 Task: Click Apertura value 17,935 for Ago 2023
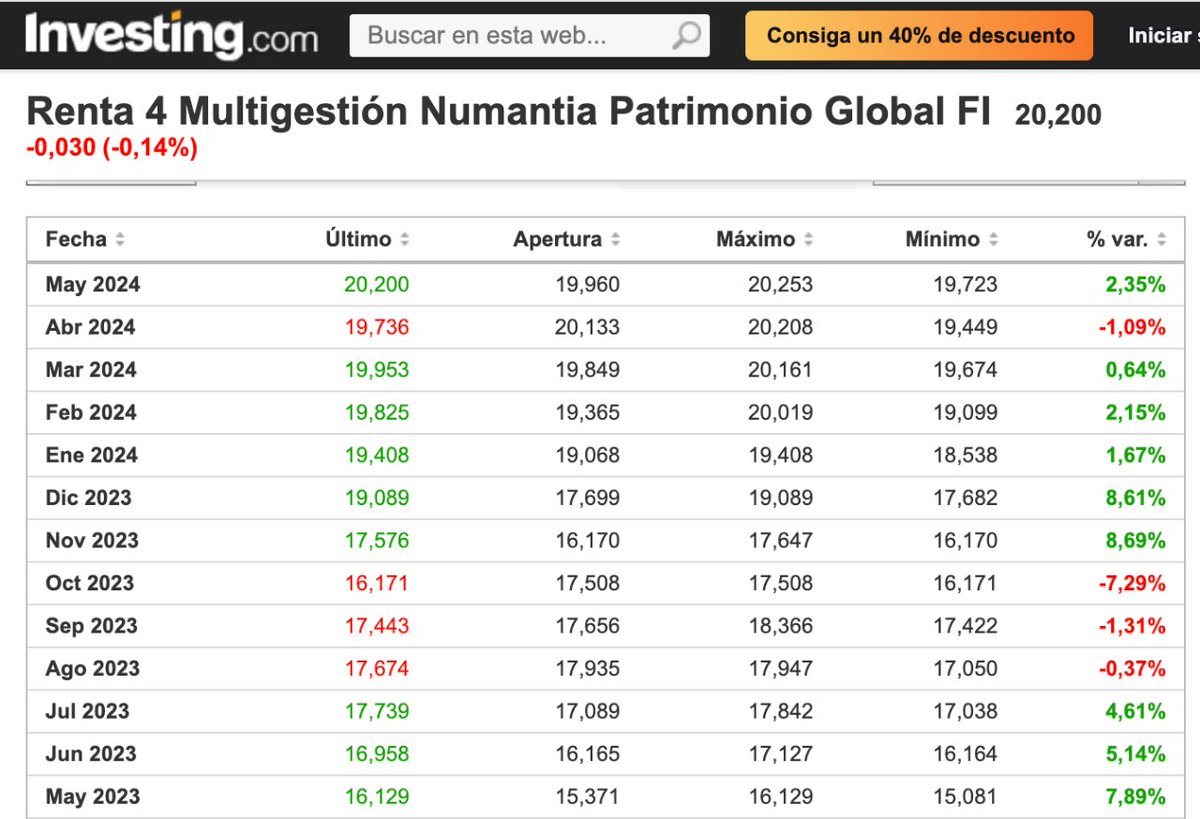(x=588, y=669)
